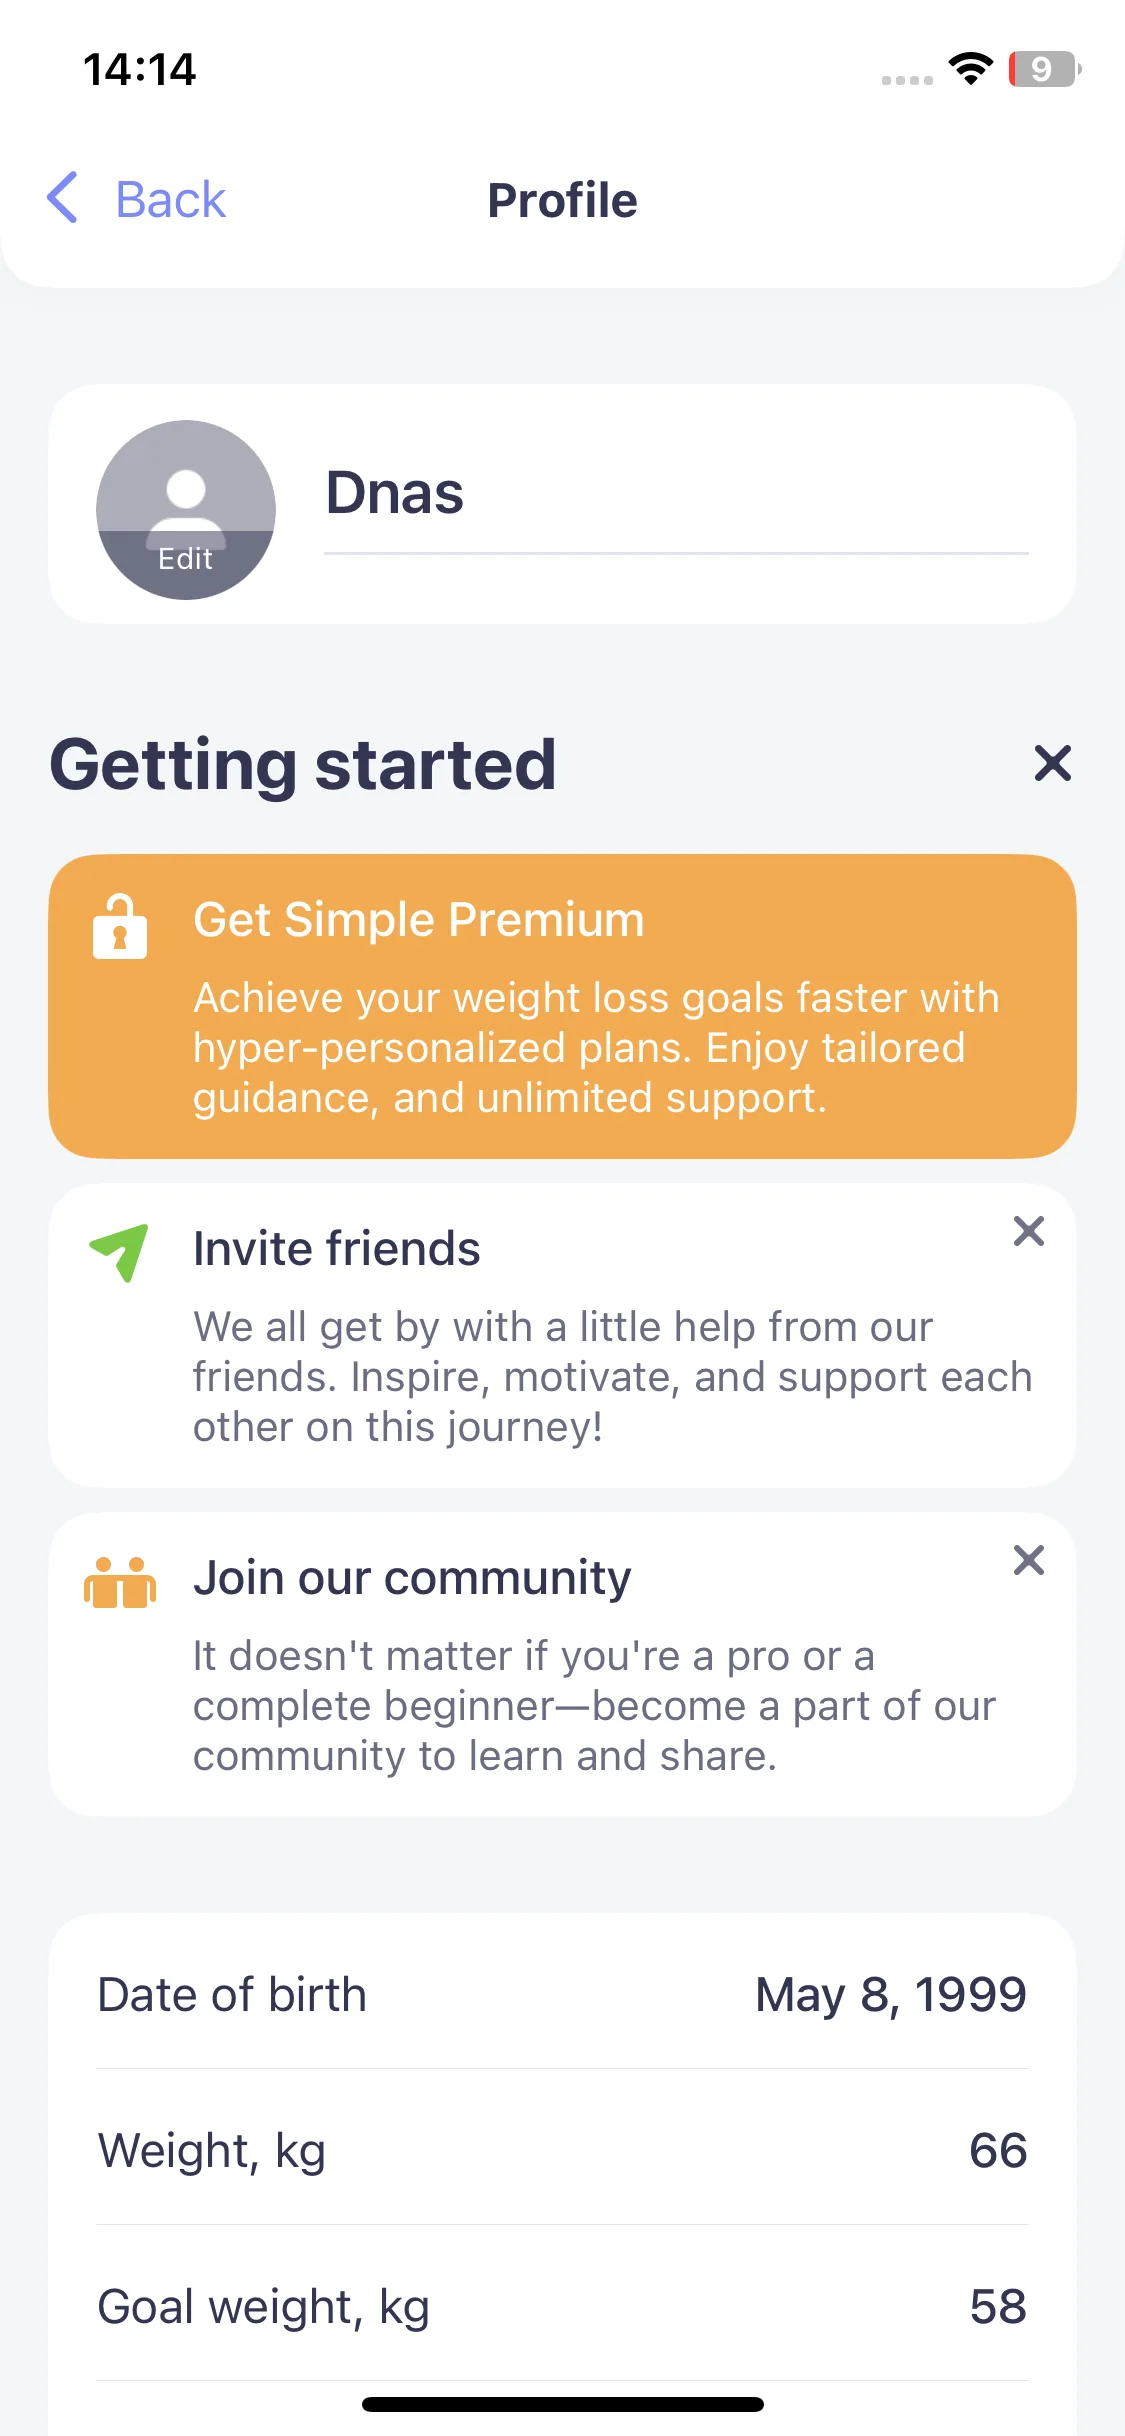Image resolution: width=1125 pixels, height=2436 pixels.
Task: Tap the Wi-Fi status icon
Action: (x=970, y=69)
